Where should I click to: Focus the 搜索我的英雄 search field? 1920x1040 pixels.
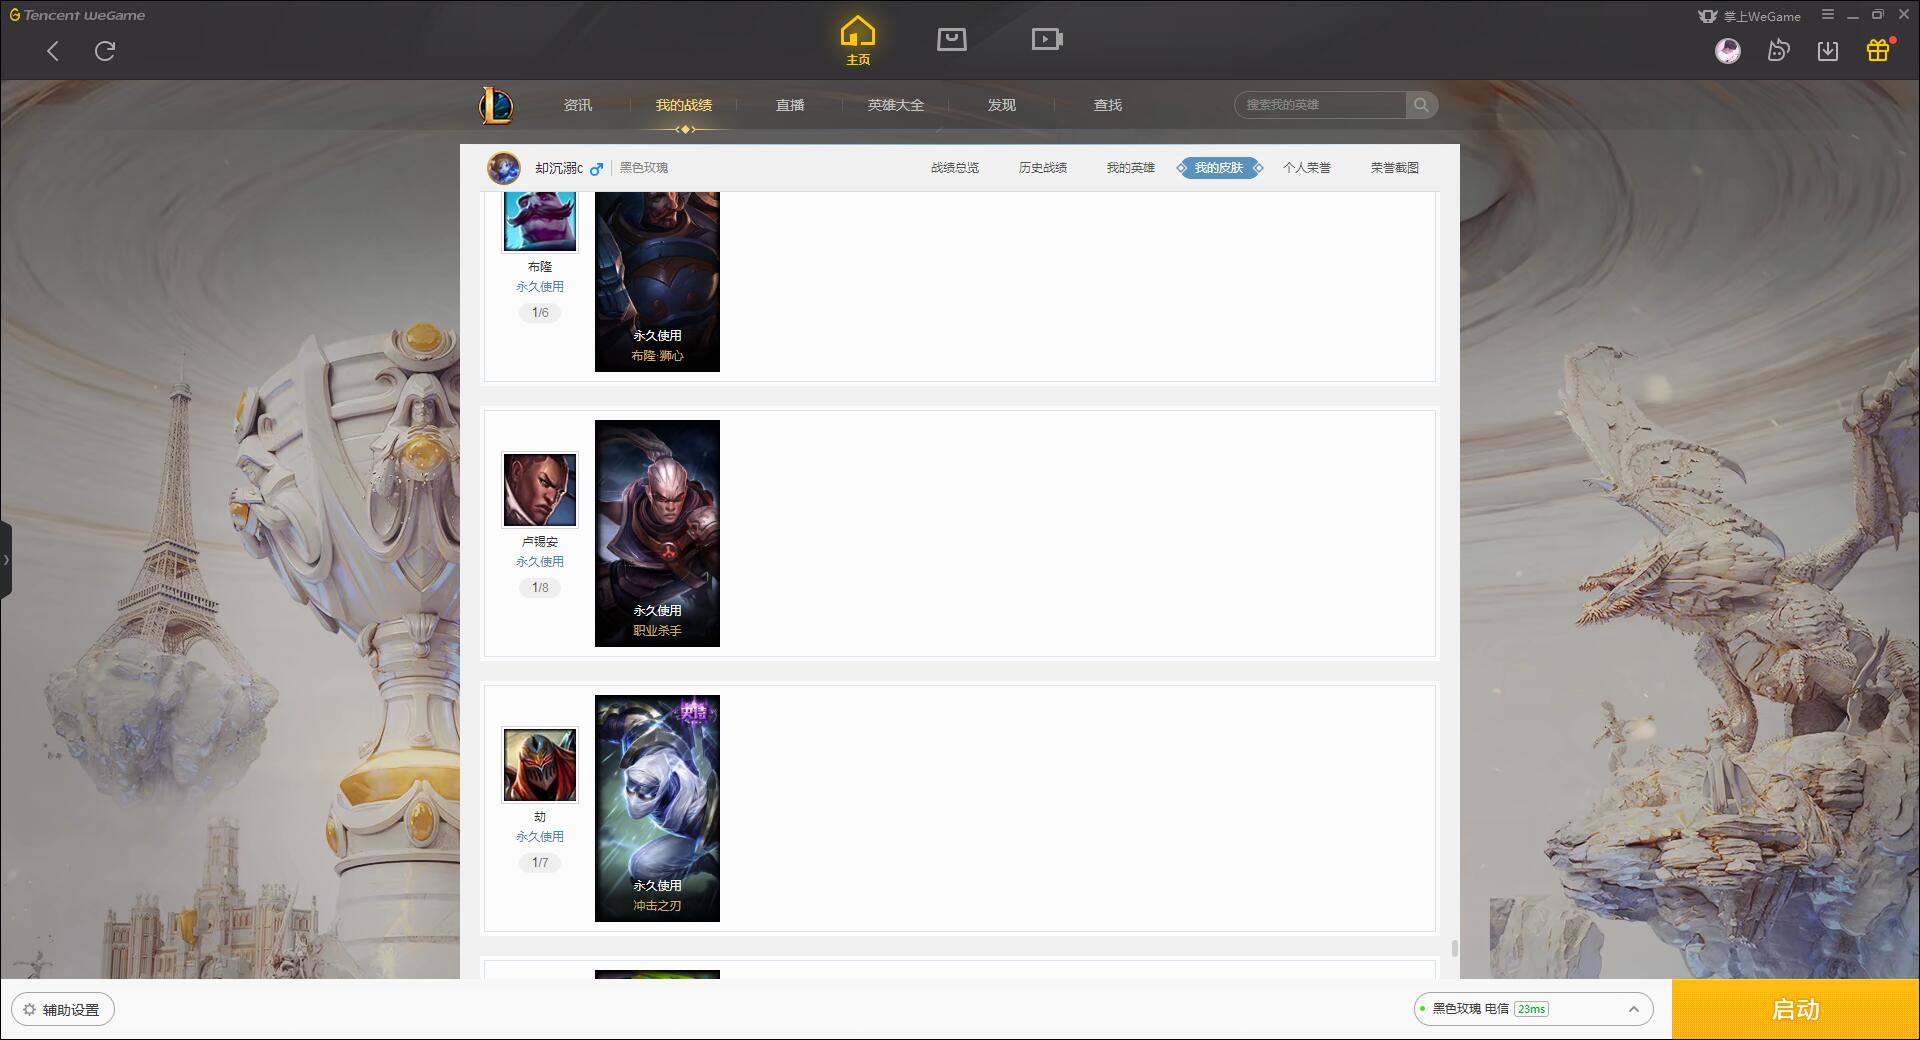[1320, 105]
